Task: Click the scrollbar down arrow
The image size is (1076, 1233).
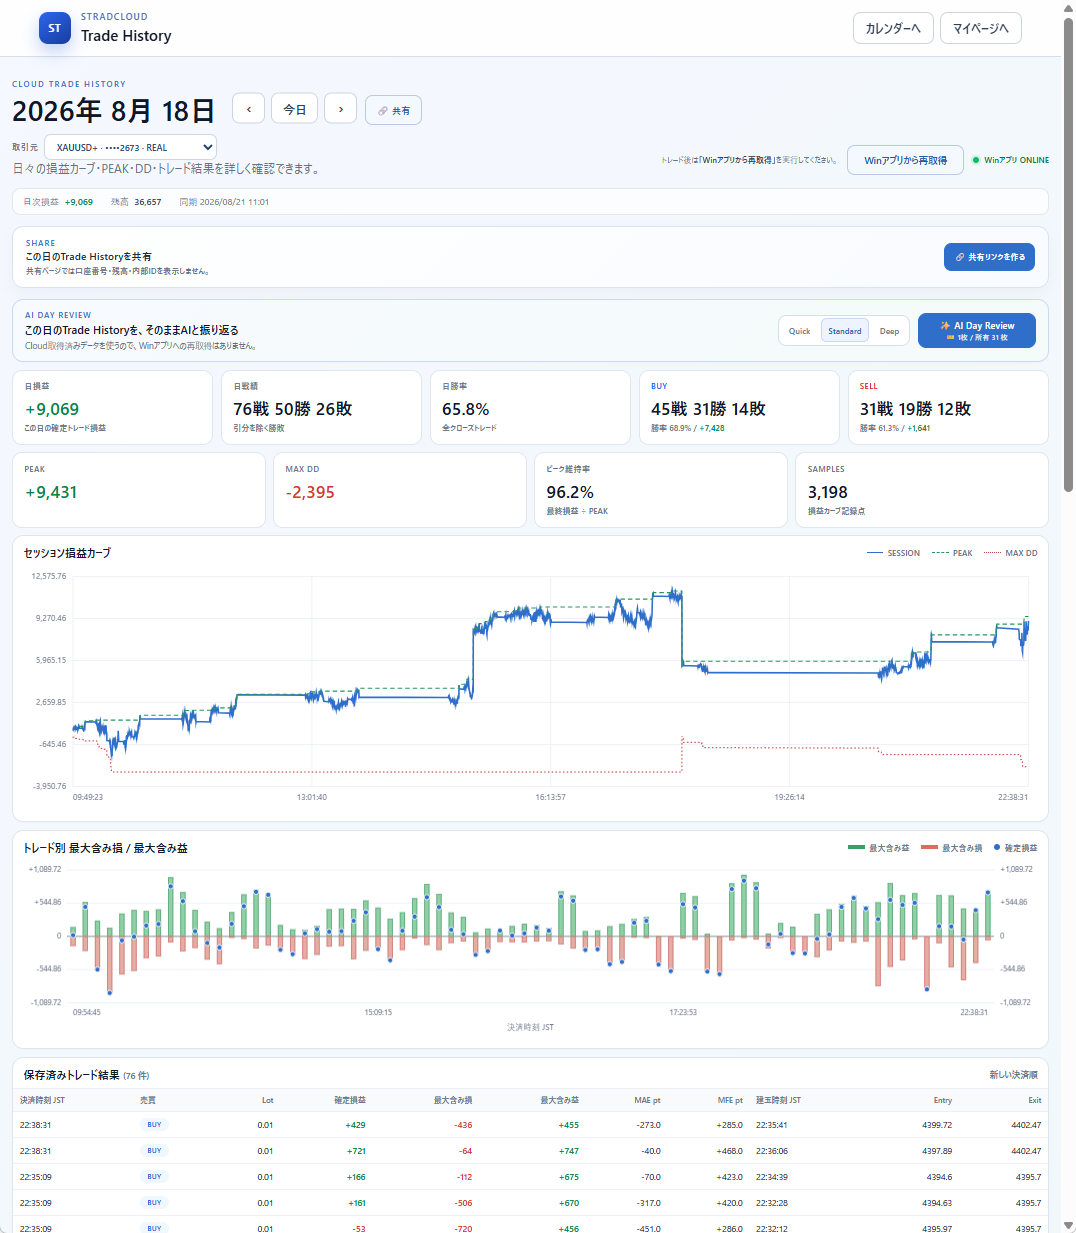Action: pos(1068,1225)
